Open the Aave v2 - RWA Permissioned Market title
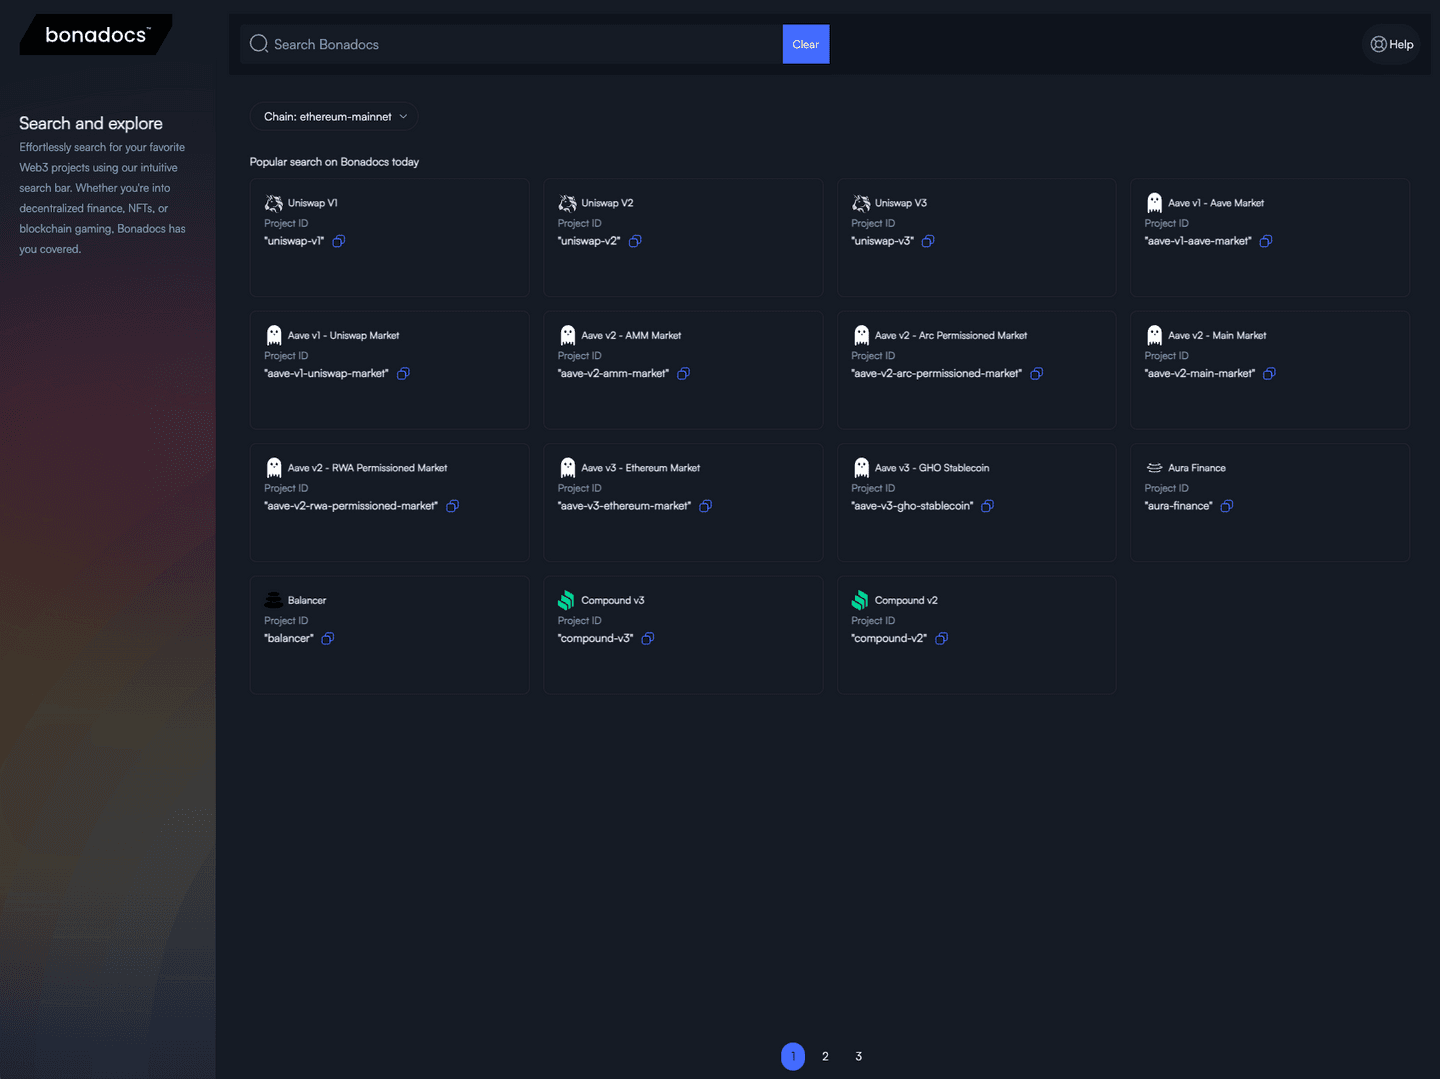 pyautogui.click(x=367, y=468)
